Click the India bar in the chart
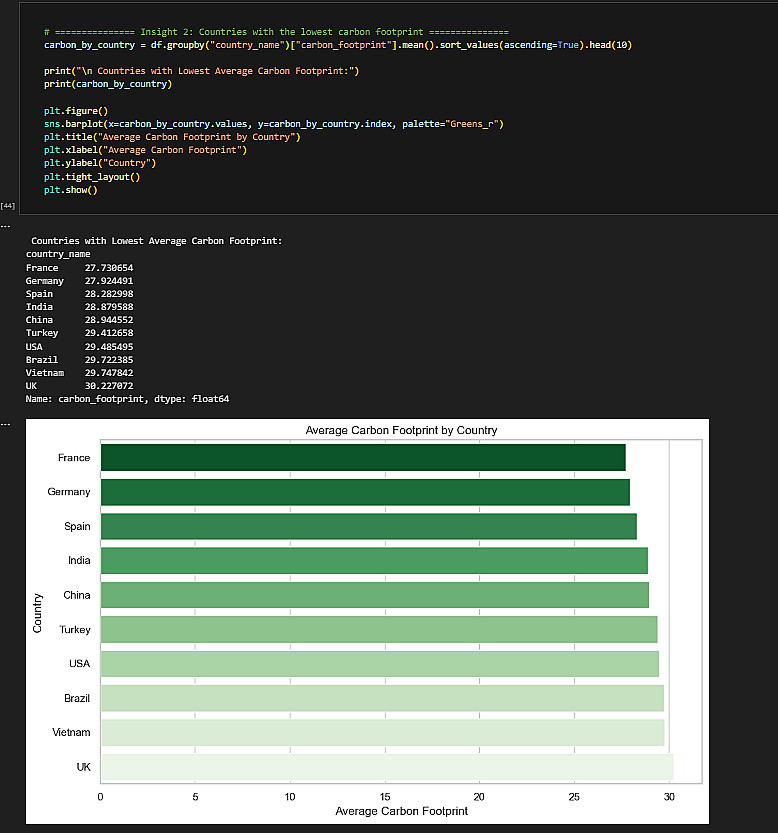 tap(374, 561)
